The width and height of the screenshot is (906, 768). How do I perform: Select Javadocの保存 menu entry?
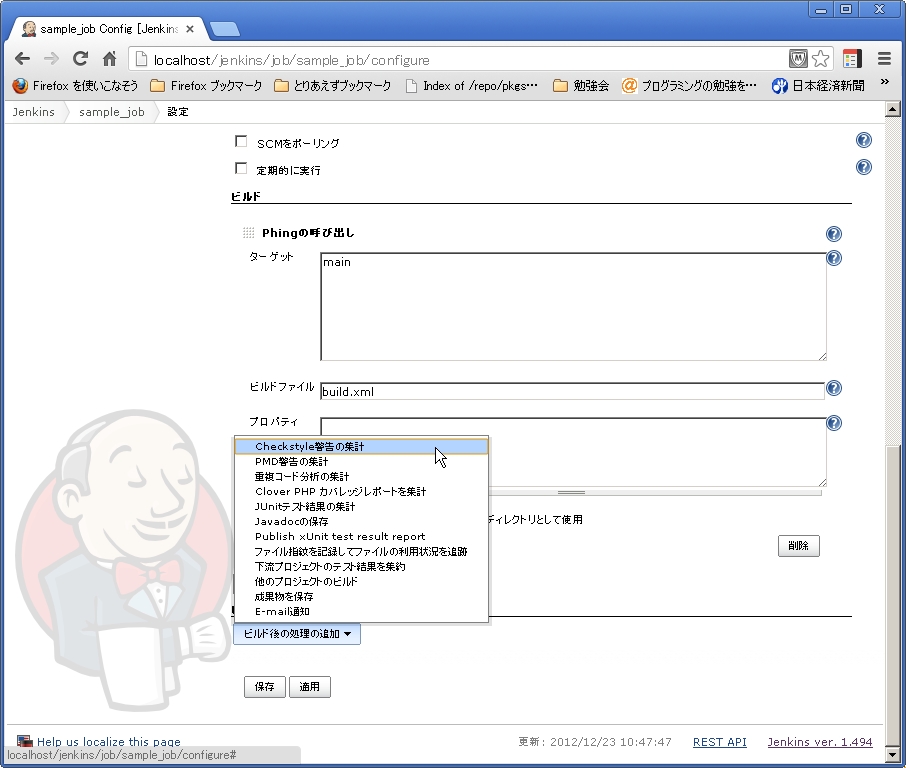(362, 522)
